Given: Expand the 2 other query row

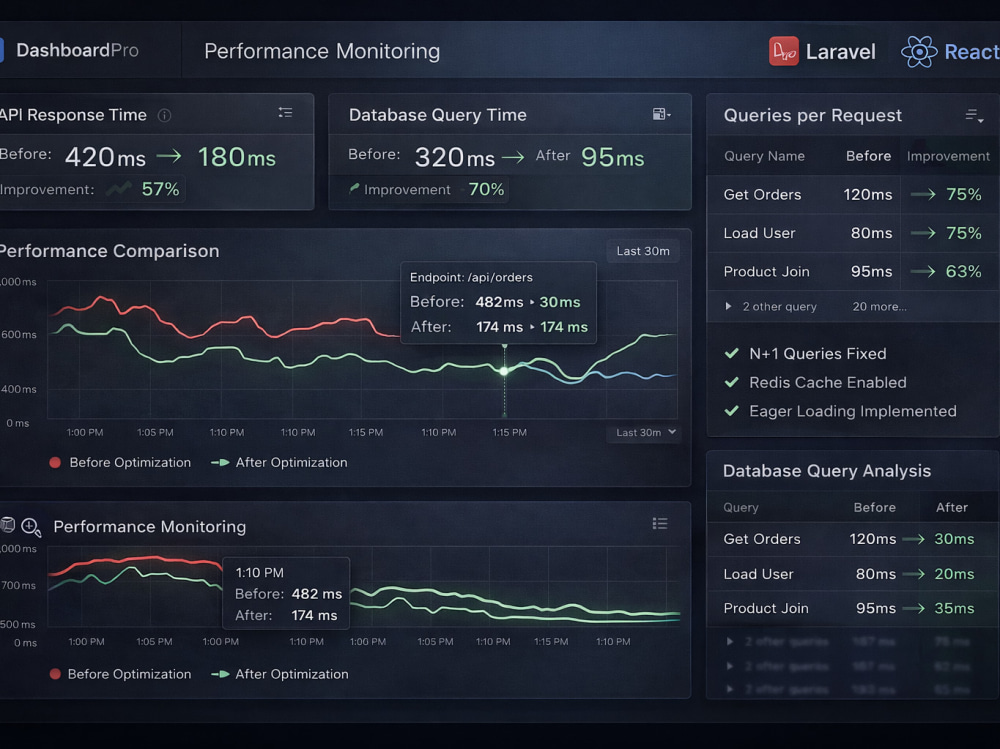Looking at the screenshot, I should (728, 306).
